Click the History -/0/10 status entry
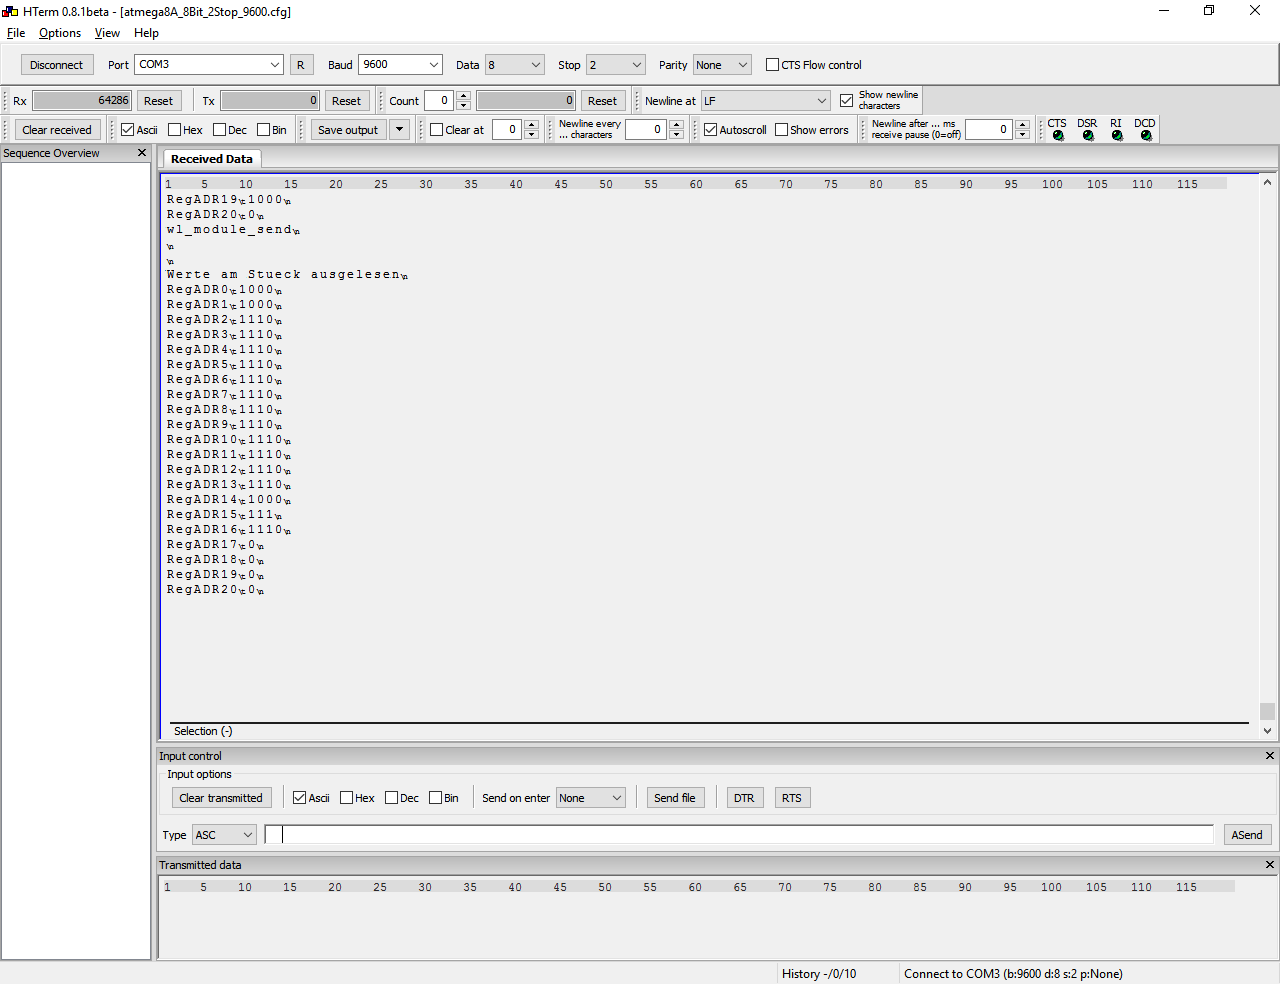The height and width of the screenshot is (984, 1280). click(819, 974)
